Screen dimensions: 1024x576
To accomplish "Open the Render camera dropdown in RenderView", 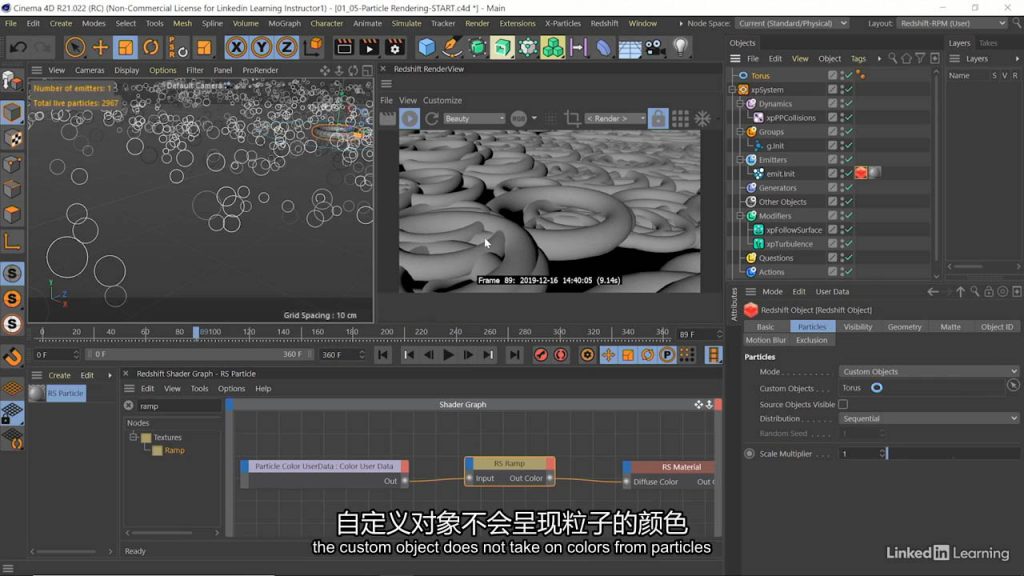I will pyautogui.click(x=615, y=118).
